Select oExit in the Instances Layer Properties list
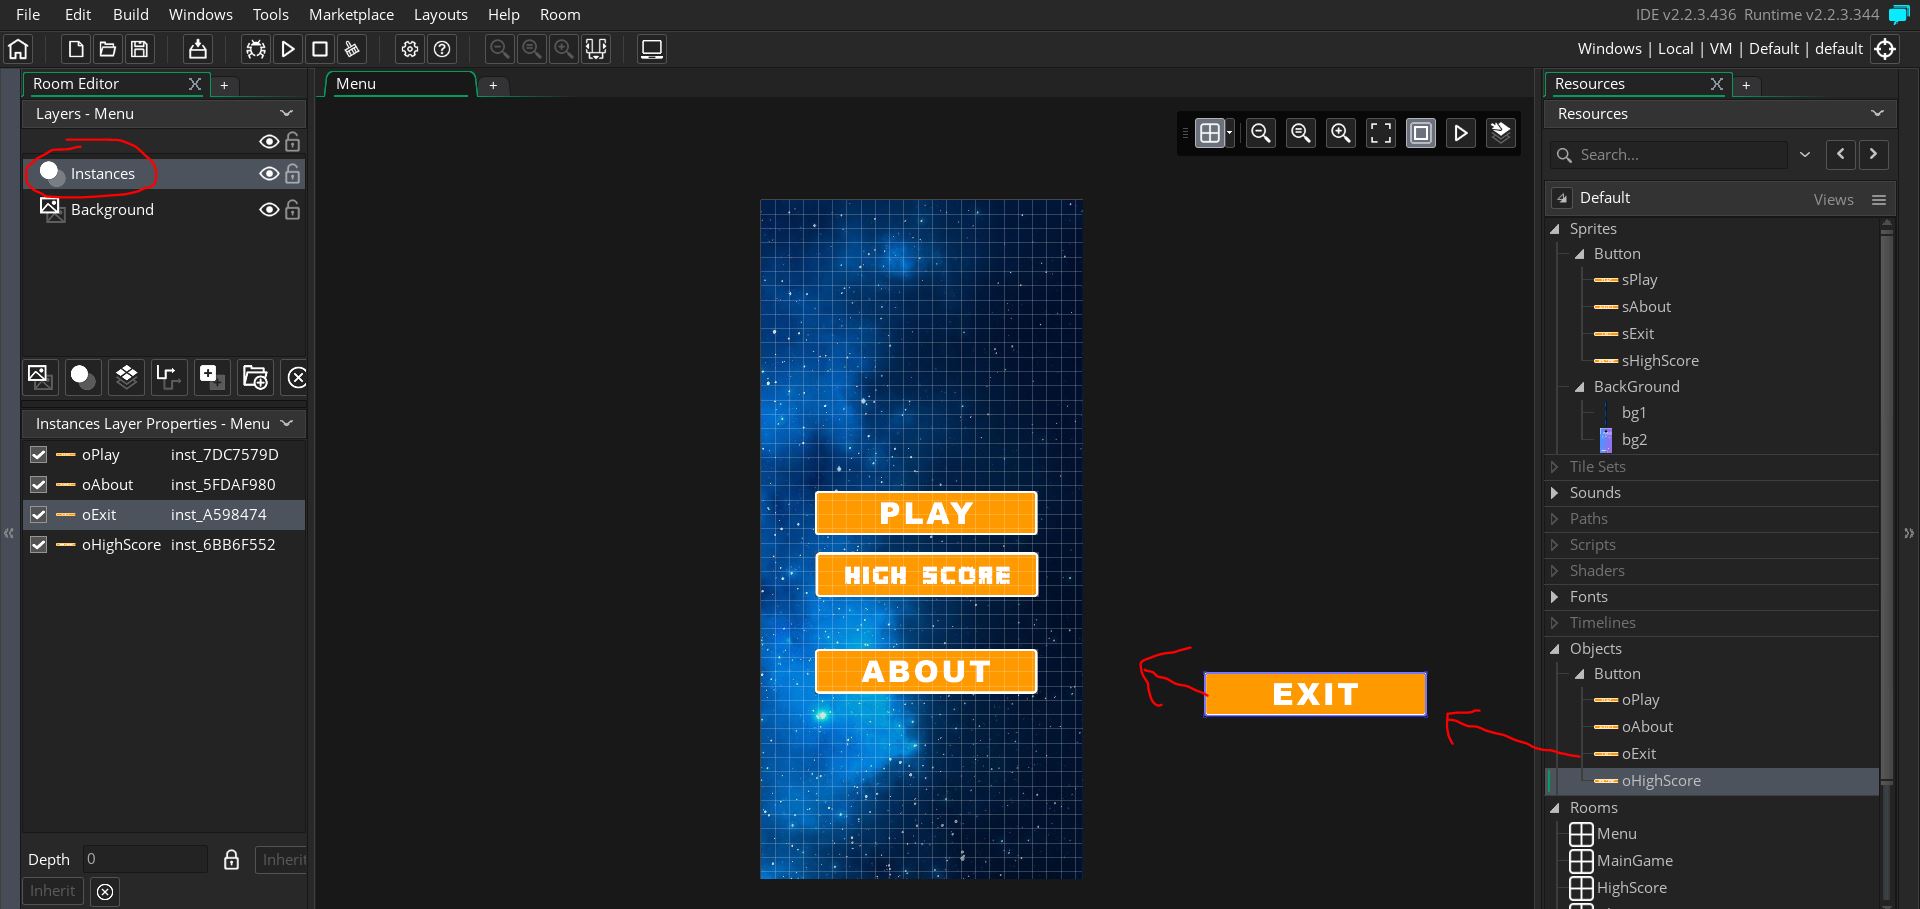The image size is (1920, 909). coord(100,514)
